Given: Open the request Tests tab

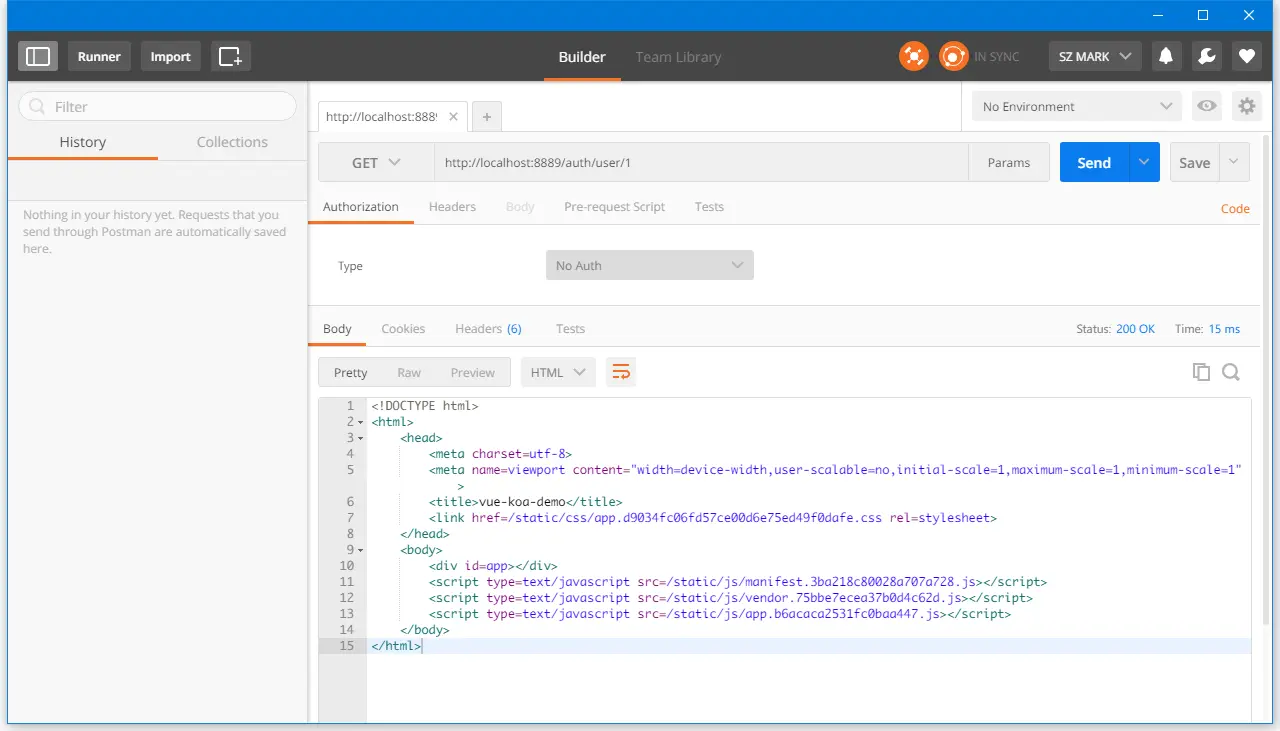Looking at the screenshot, I should [x=709, y=207].
